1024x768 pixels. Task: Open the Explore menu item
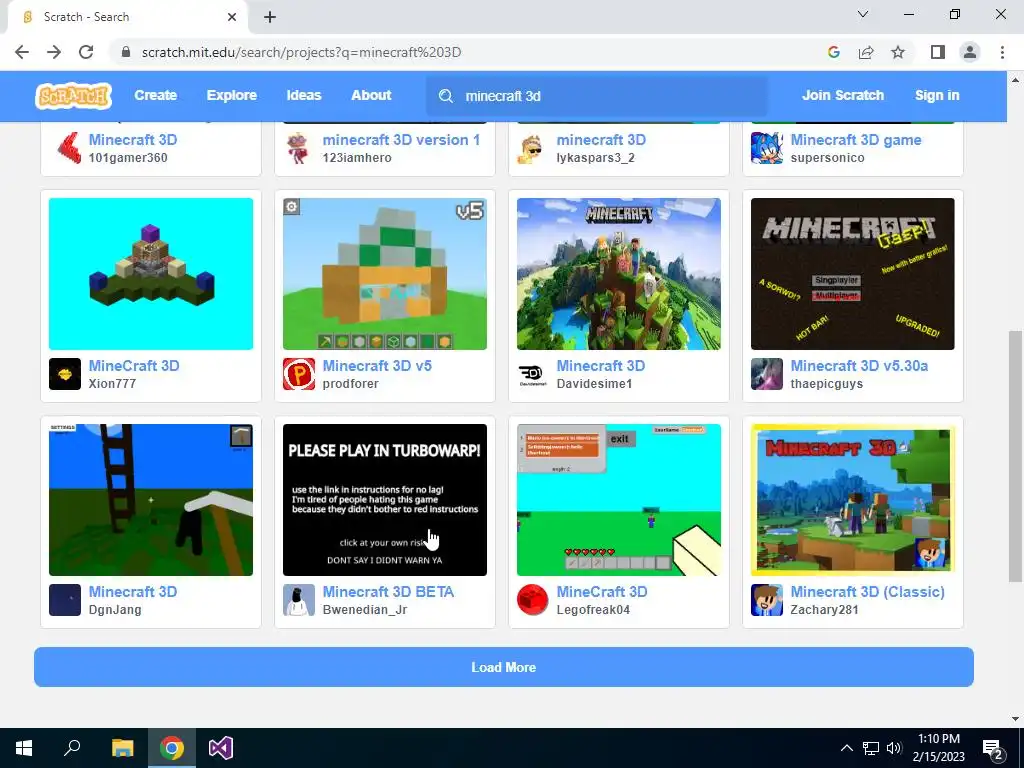point(232,95)
